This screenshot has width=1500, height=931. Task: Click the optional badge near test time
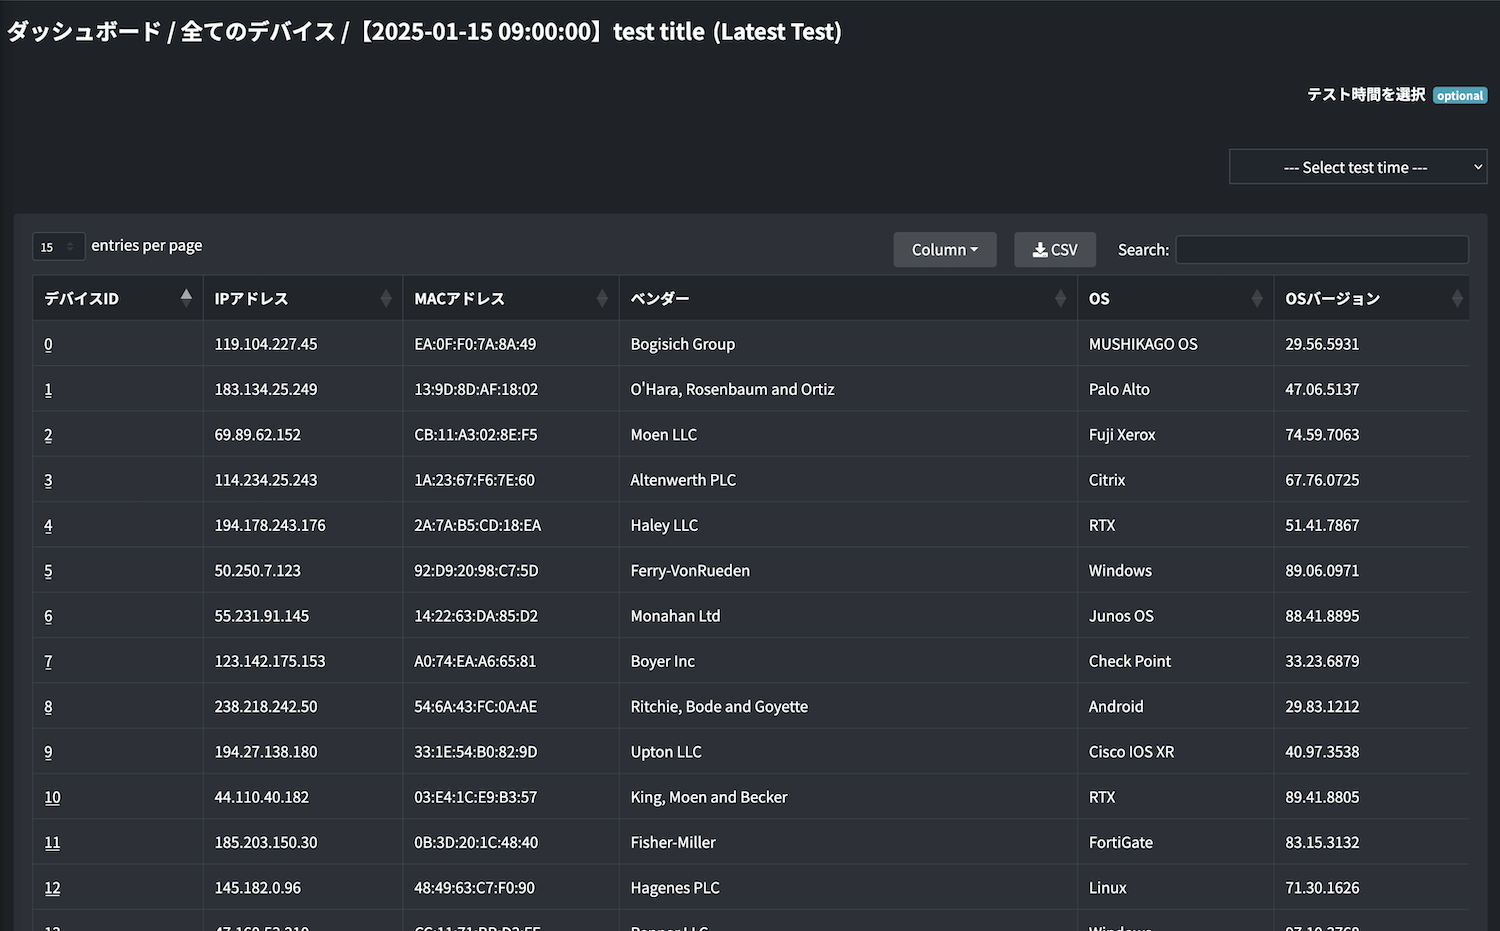click(x=1459, y=96)
